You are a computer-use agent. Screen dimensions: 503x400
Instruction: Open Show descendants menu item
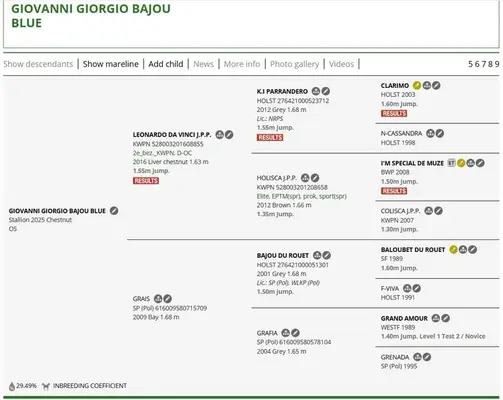pos(38,64)
